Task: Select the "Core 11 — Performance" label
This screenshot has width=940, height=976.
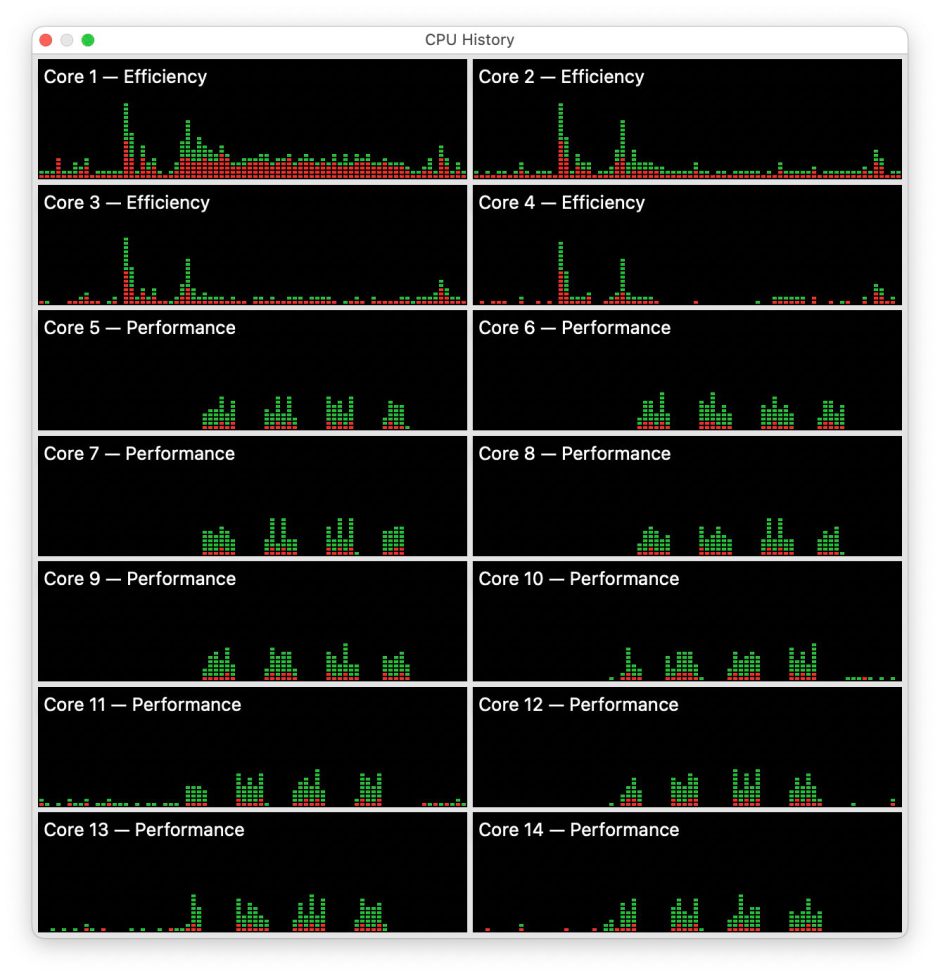Action: tap(142, 704)
